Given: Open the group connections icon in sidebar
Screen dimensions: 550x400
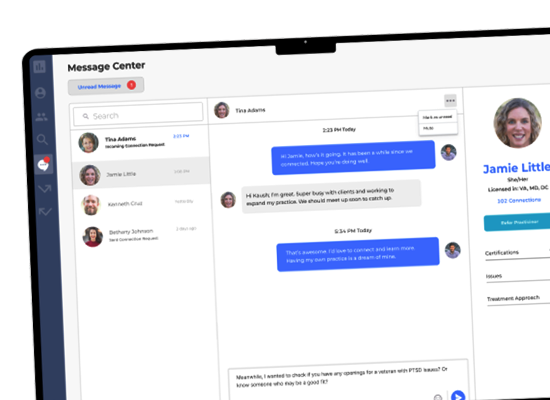Looking at the screenshot, I should click(41, 117).
